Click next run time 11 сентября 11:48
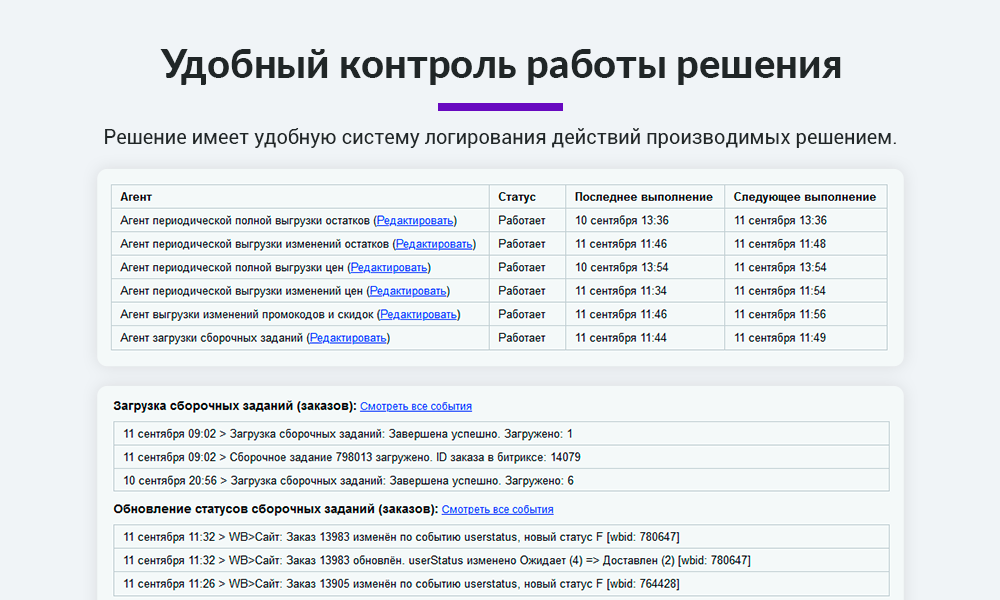 pos(780,244)
